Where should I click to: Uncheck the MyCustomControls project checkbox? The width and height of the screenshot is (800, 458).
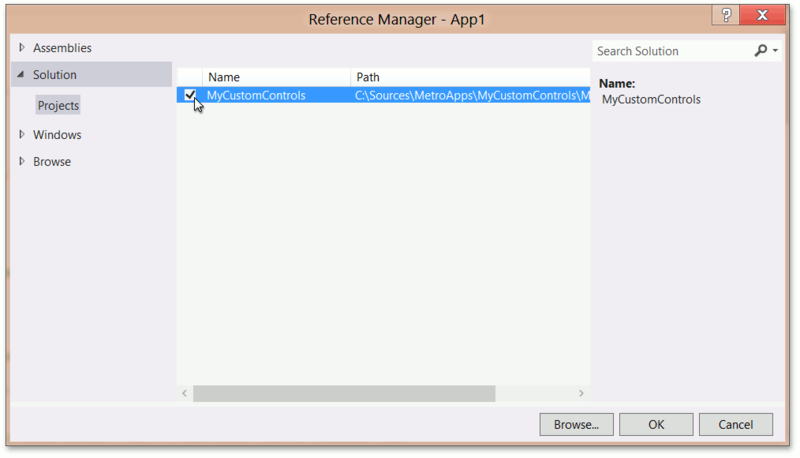click(190, 95)
